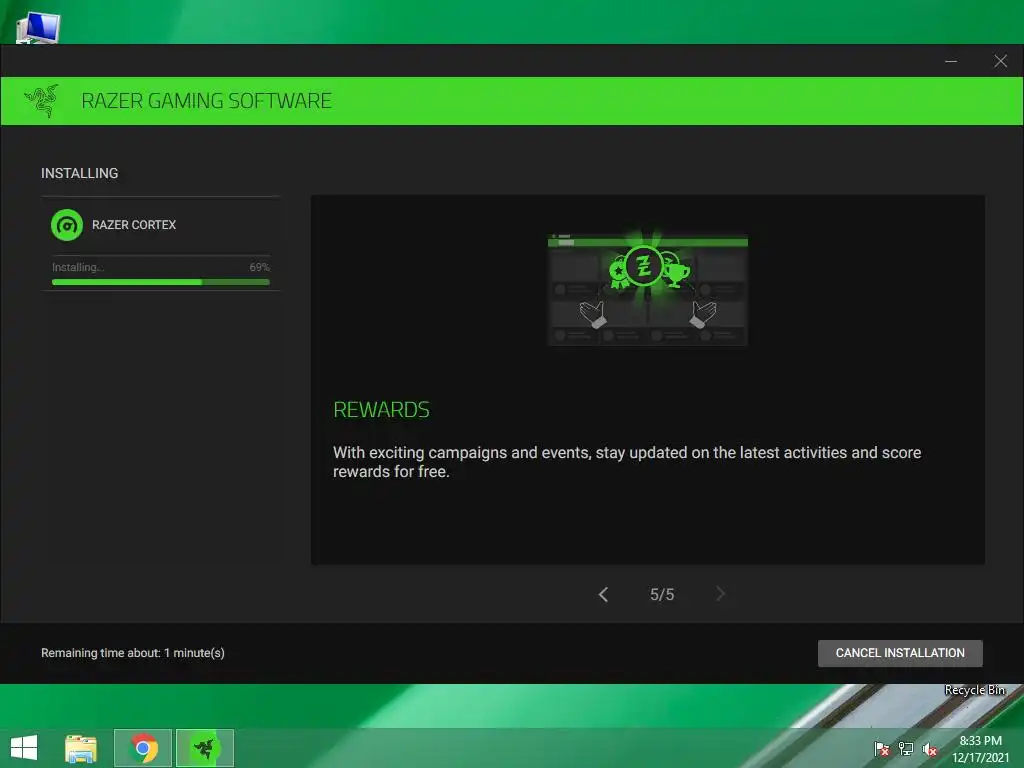Screen dimensions: 1024x768
Task: Click the Installing... status text
Action: tap(78, 267)
